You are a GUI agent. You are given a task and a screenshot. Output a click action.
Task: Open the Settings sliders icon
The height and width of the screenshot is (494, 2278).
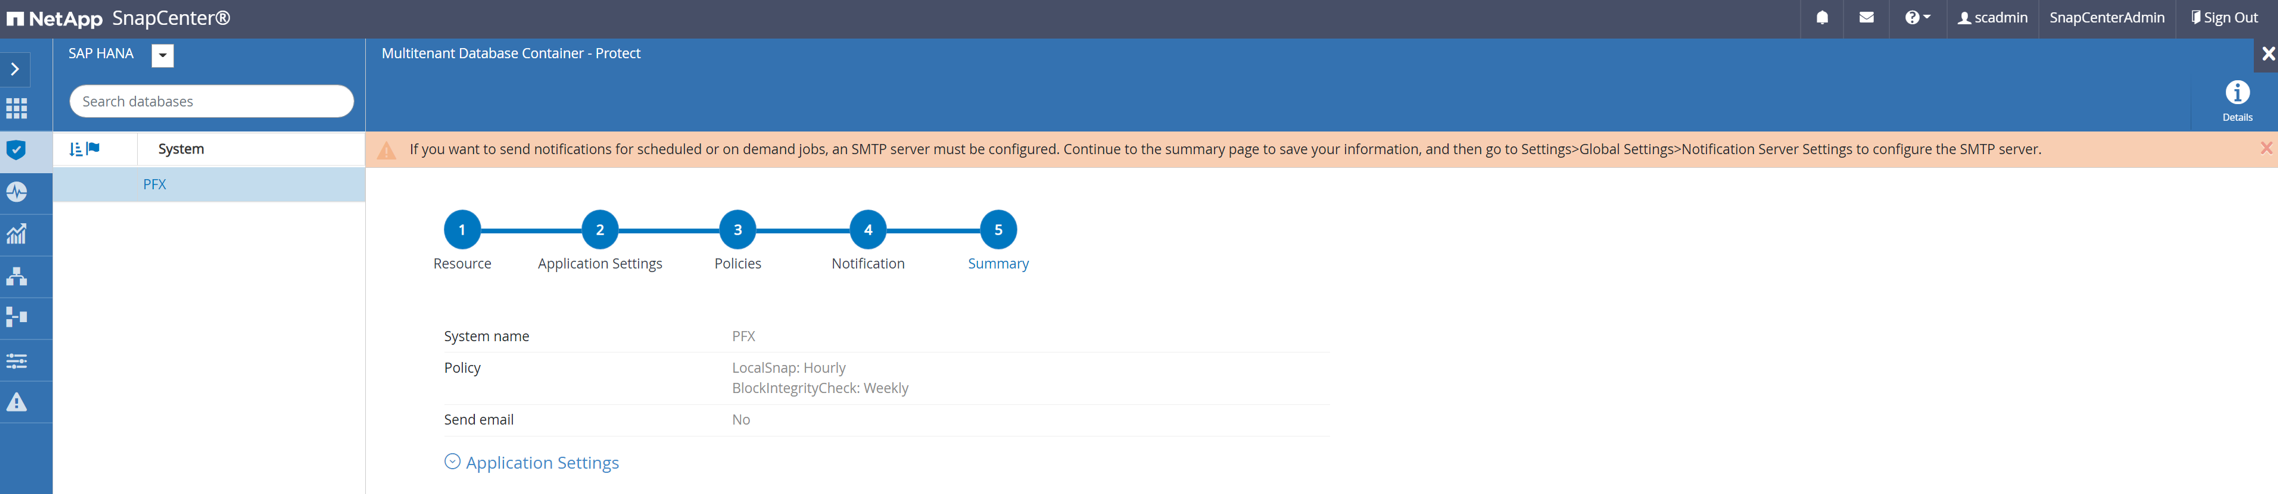click(x=17, y=360)
